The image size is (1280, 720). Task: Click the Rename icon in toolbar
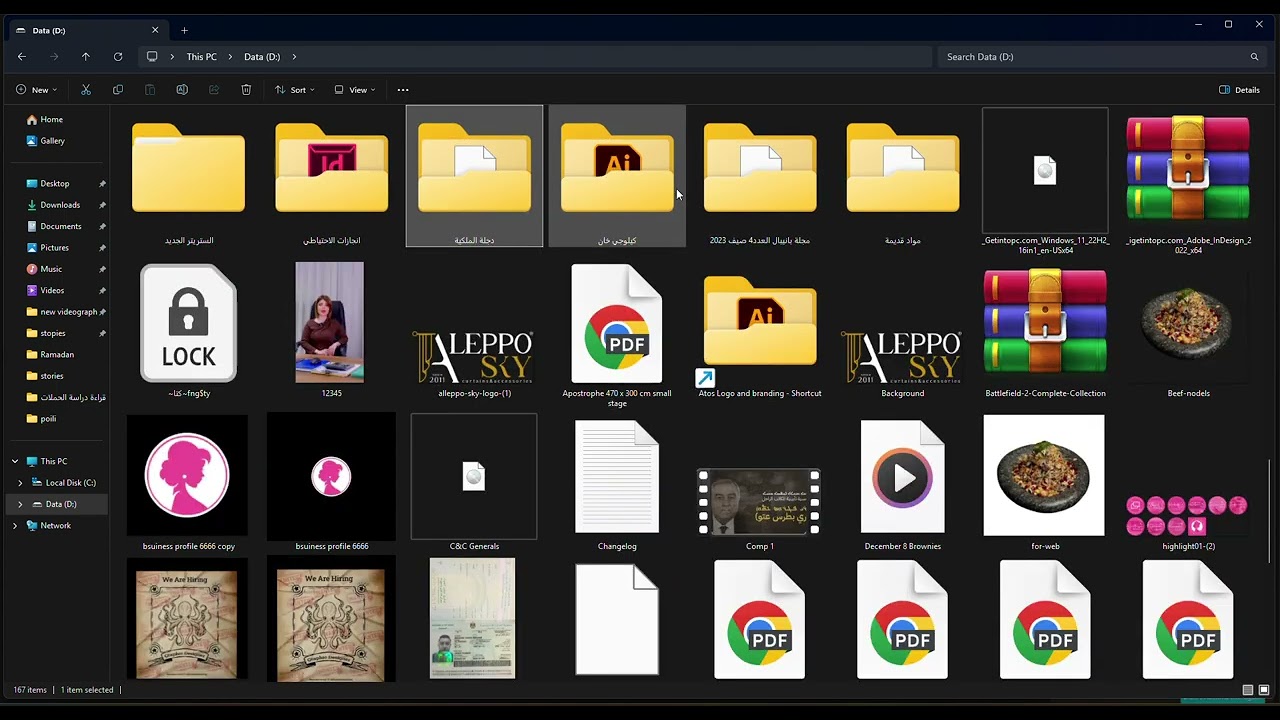pyautogui.click(x=182, y=90)
